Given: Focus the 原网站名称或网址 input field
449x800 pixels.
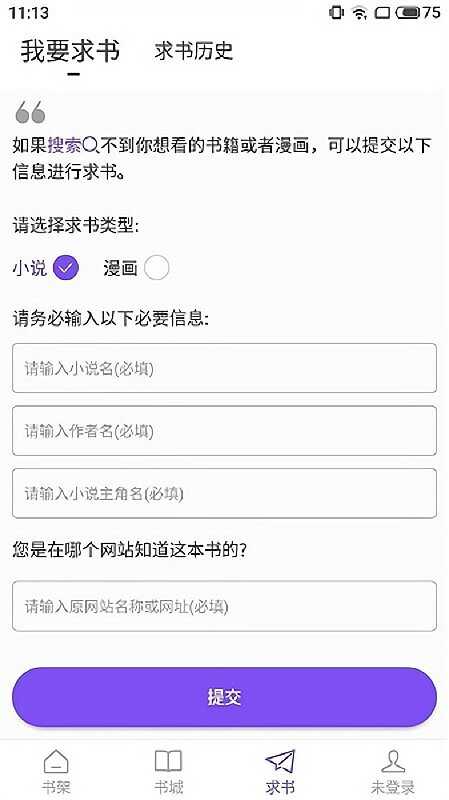Looking at the screenshot, I should pyautogui.click(x=224, y=606).
